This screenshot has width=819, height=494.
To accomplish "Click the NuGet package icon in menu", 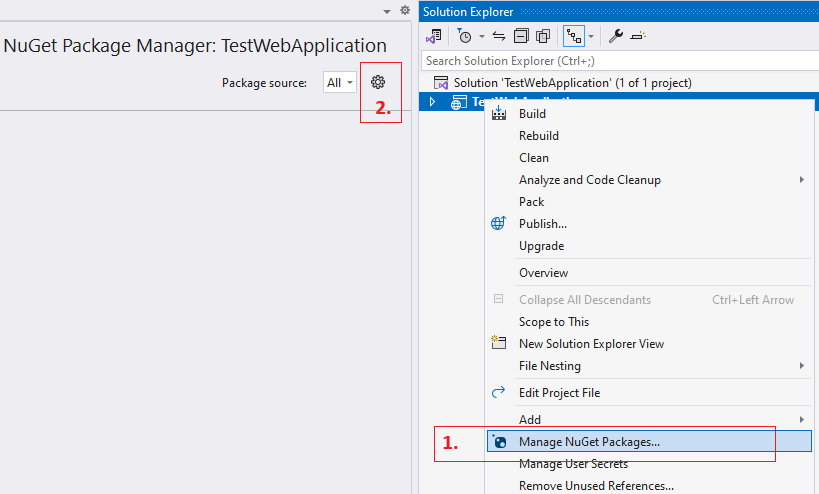I will [x=500, y=442].
